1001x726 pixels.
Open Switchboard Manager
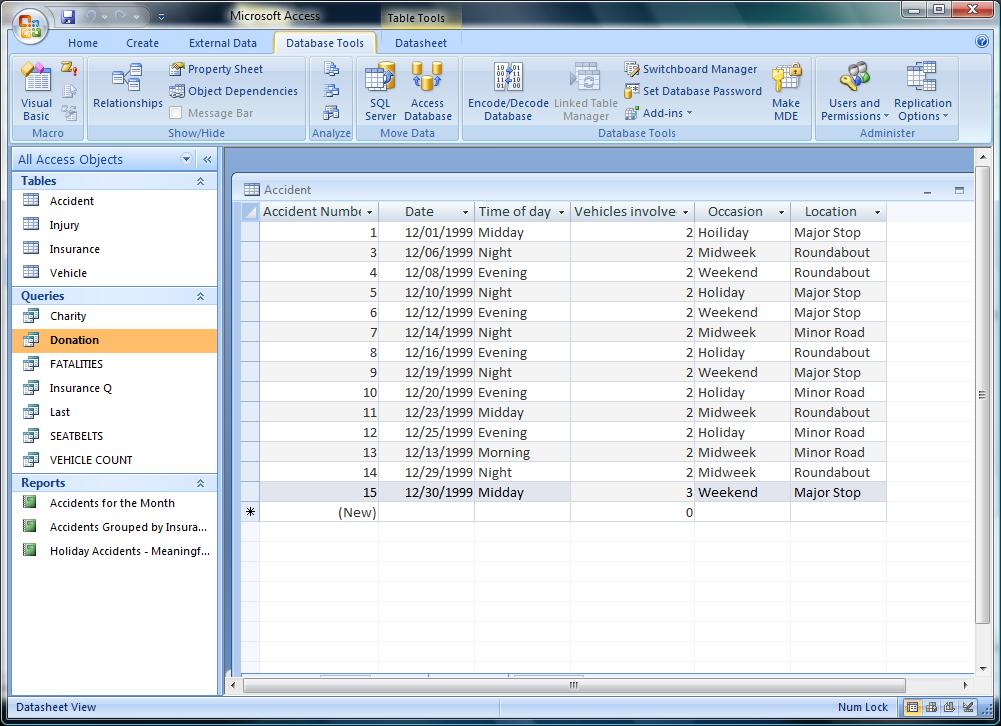coord(691,69)
